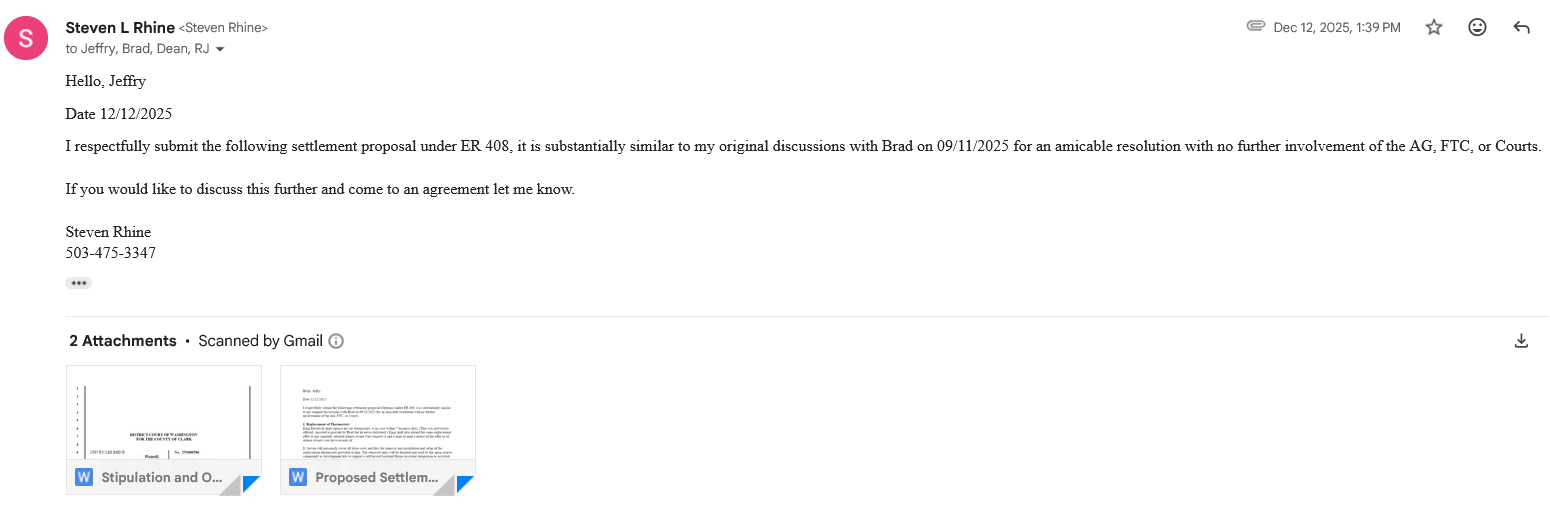Click the pink sender avatar 'S'
The height and width of the screenshot is (518, 1550).
[x=26, y=38]
